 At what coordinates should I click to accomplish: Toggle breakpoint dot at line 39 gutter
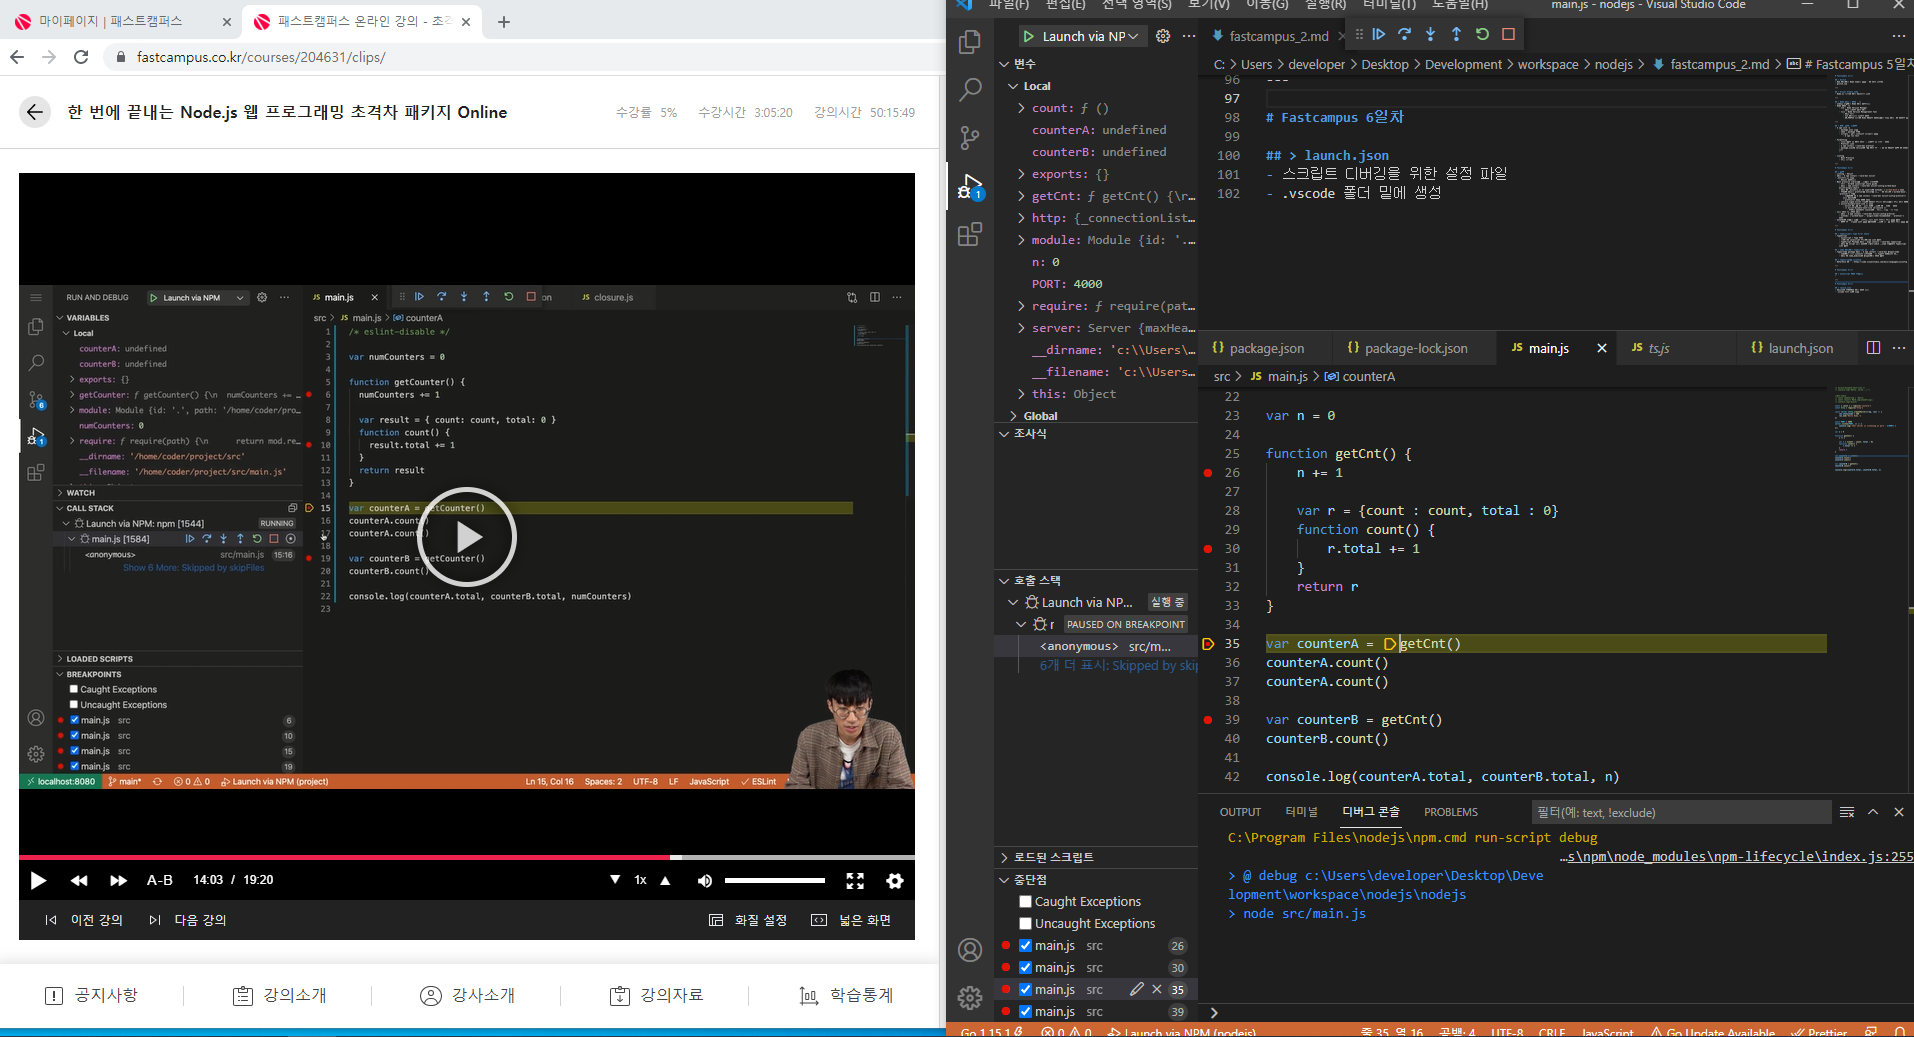click(x=1208, y=719)
